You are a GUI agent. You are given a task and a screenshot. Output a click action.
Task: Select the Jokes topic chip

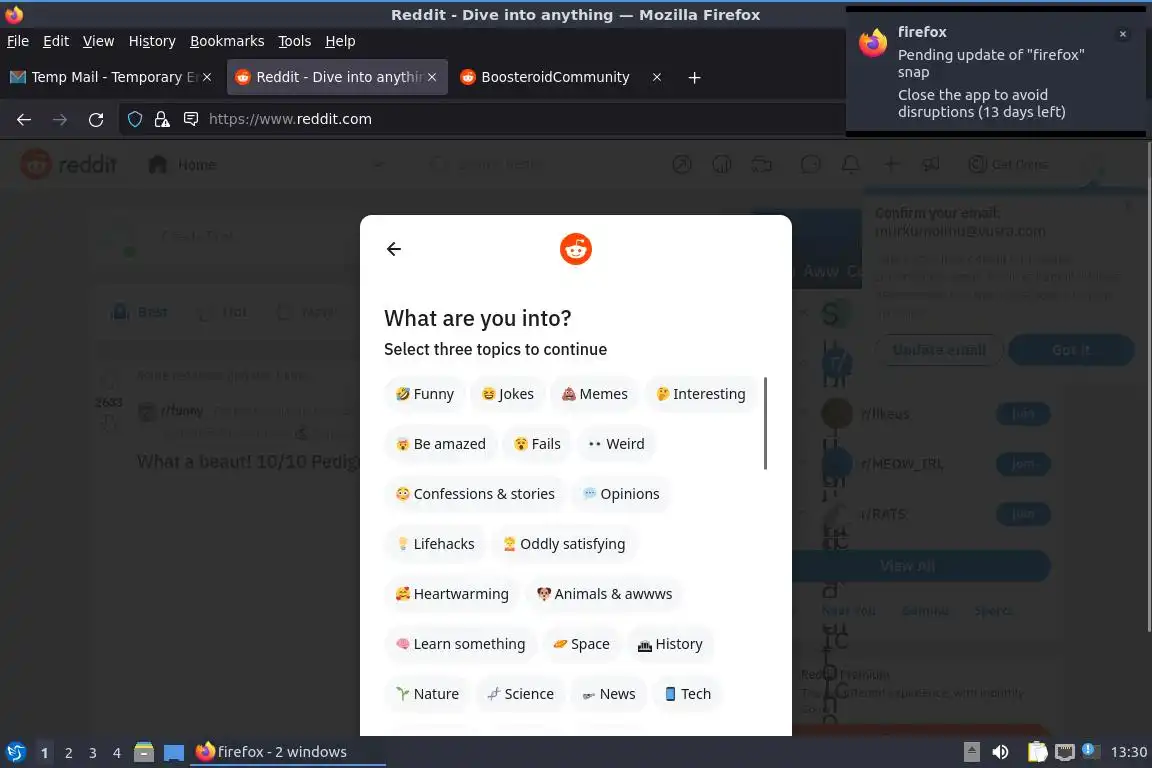click(x=508, y=394)
